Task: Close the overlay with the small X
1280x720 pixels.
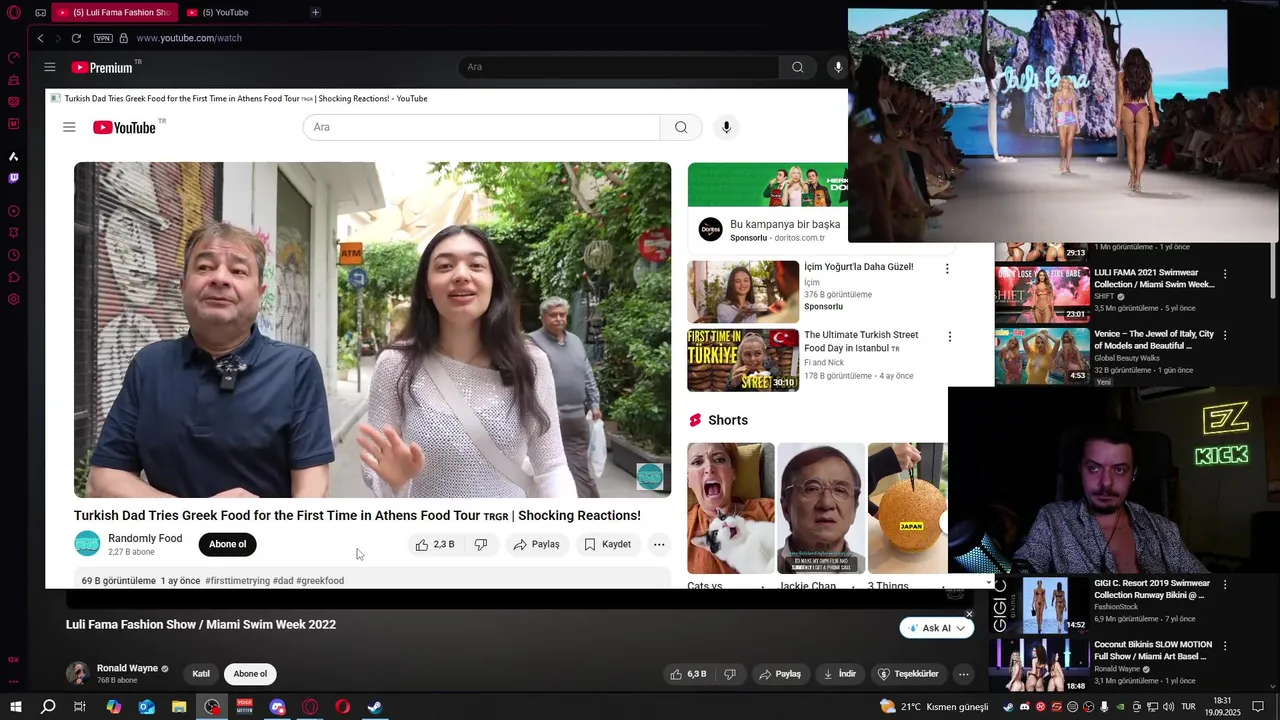Action: coord(969,614)
